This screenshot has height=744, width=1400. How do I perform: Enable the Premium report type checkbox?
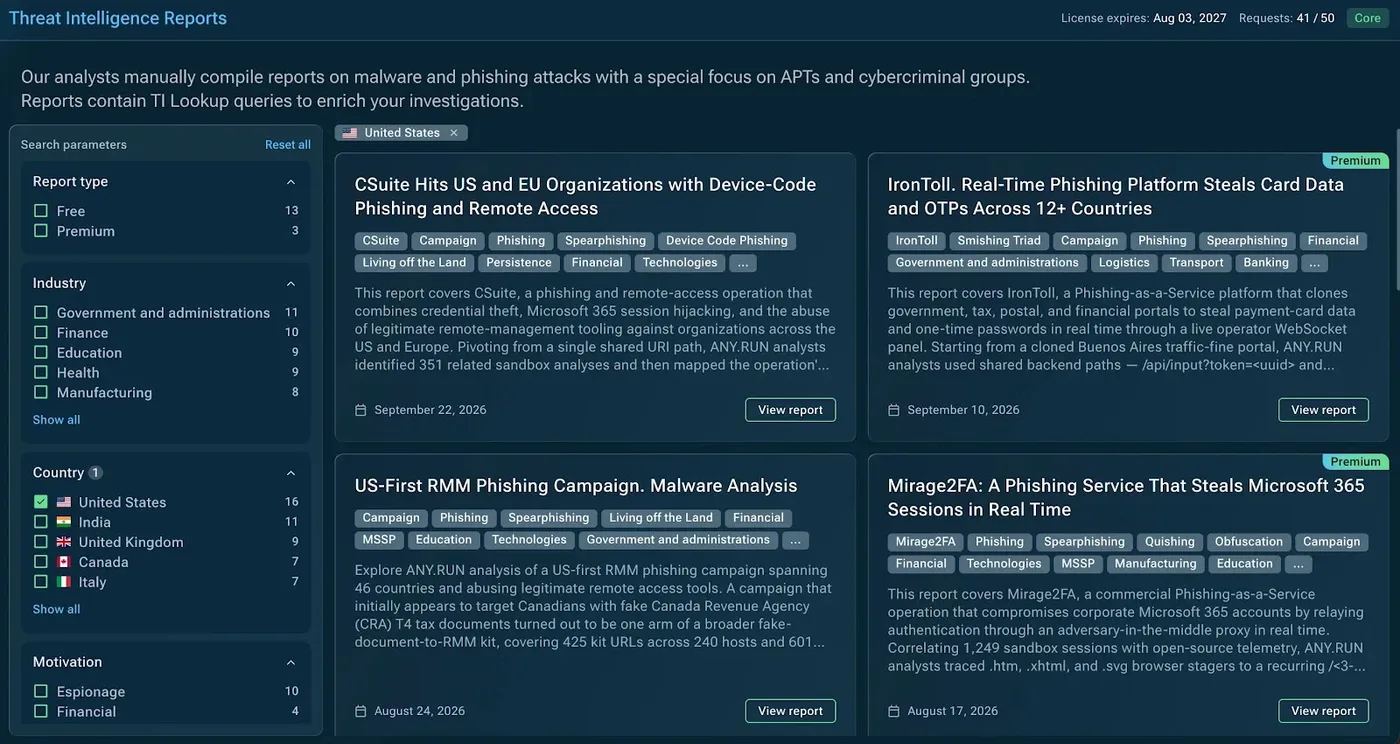click(x=41, y=231)
